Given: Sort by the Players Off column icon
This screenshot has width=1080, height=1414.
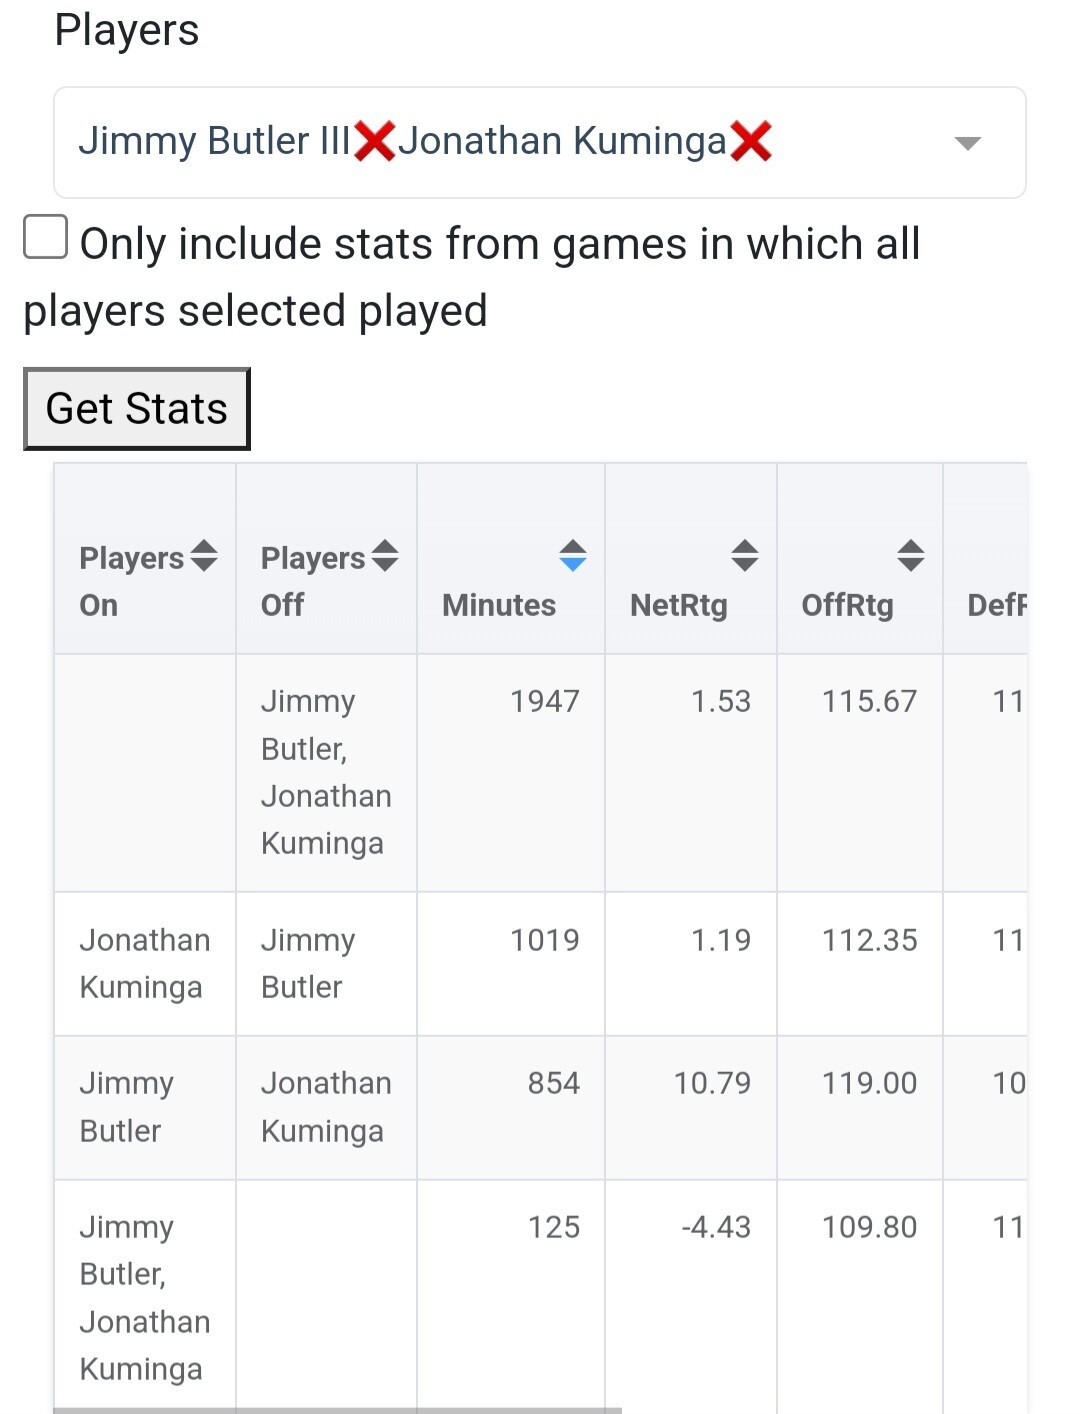Looking at the screenshot, I should [385, 555].
